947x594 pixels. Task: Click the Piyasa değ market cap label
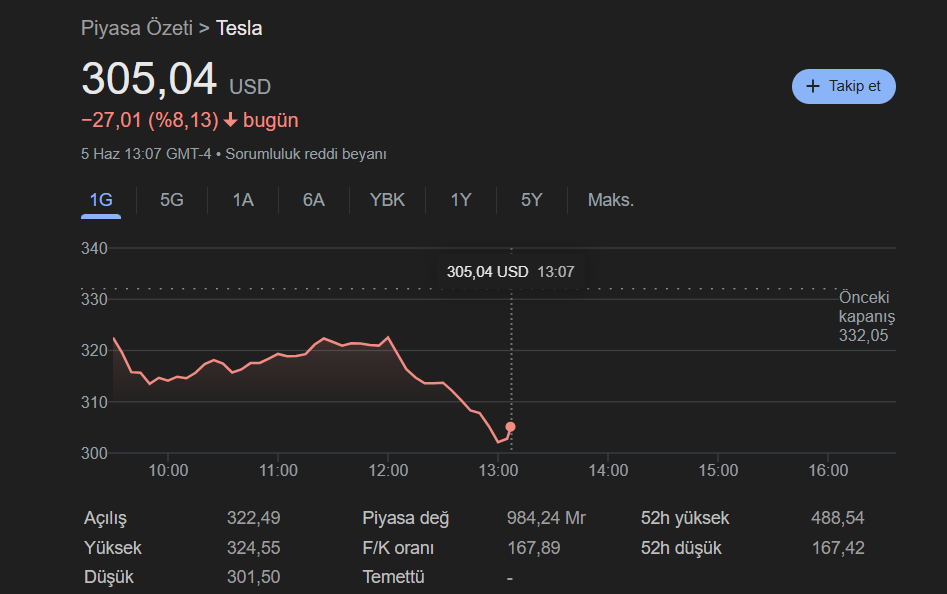(x=406, y=518)
